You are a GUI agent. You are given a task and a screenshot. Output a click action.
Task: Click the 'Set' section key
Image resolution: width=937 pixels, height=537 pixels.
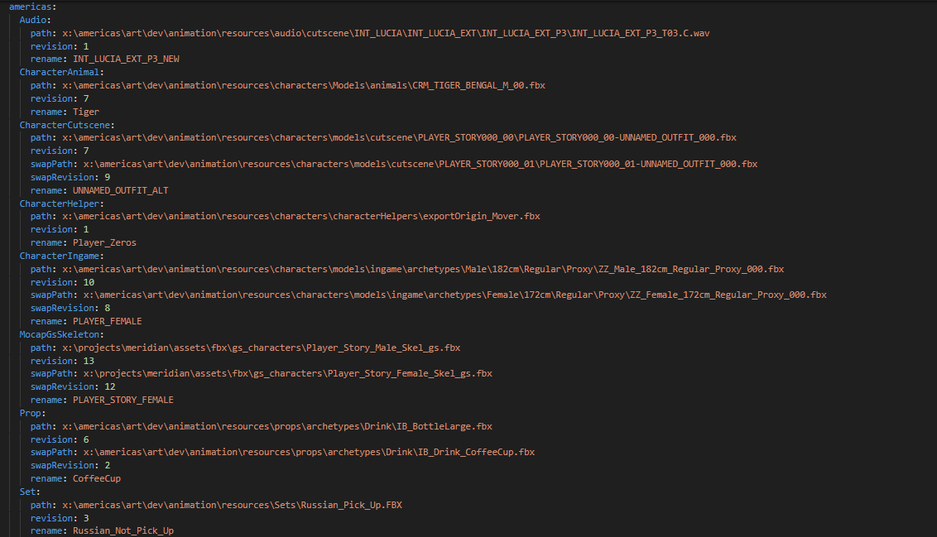[30, 491]
